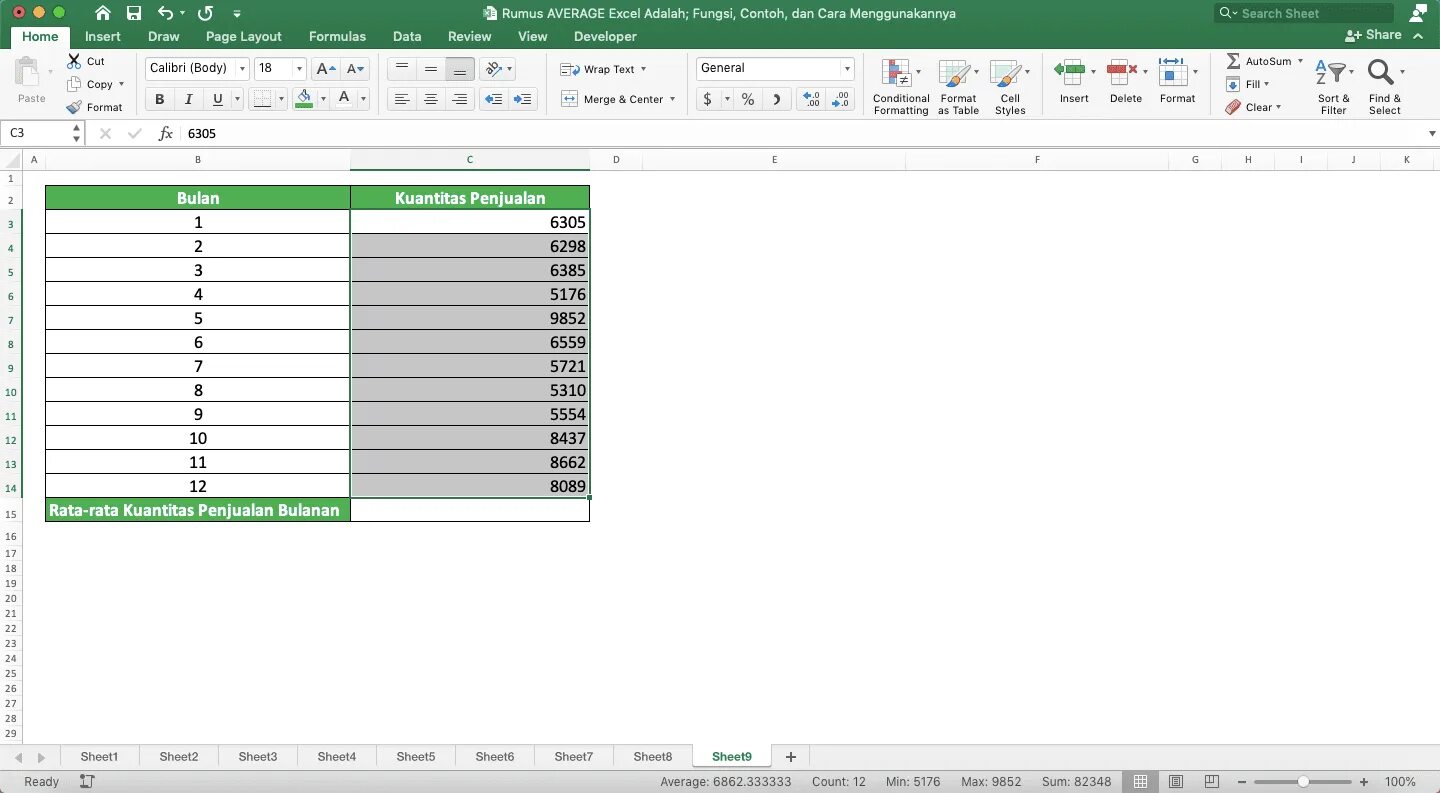Increase decimal places
The image size is (1440, 793).
pyautogui.click(x=811, y=99)
